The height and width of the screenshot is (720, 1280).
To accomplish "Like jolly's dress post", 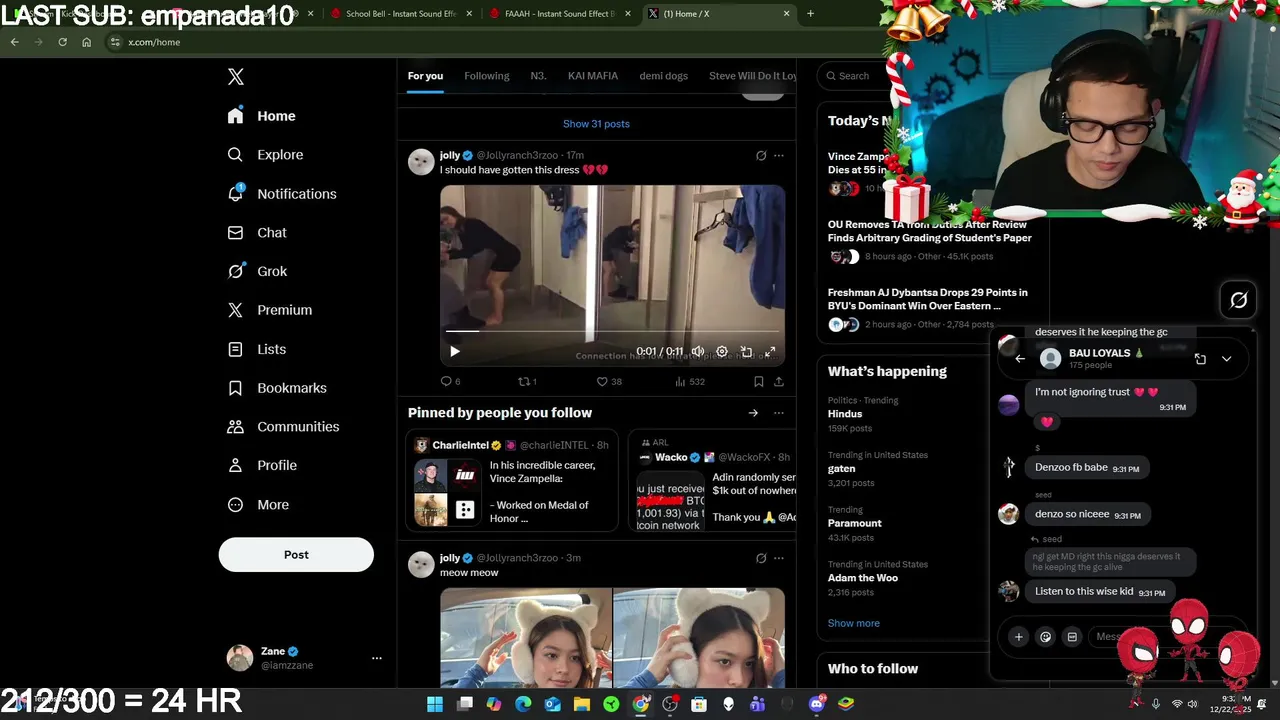I will click(609, 381).
